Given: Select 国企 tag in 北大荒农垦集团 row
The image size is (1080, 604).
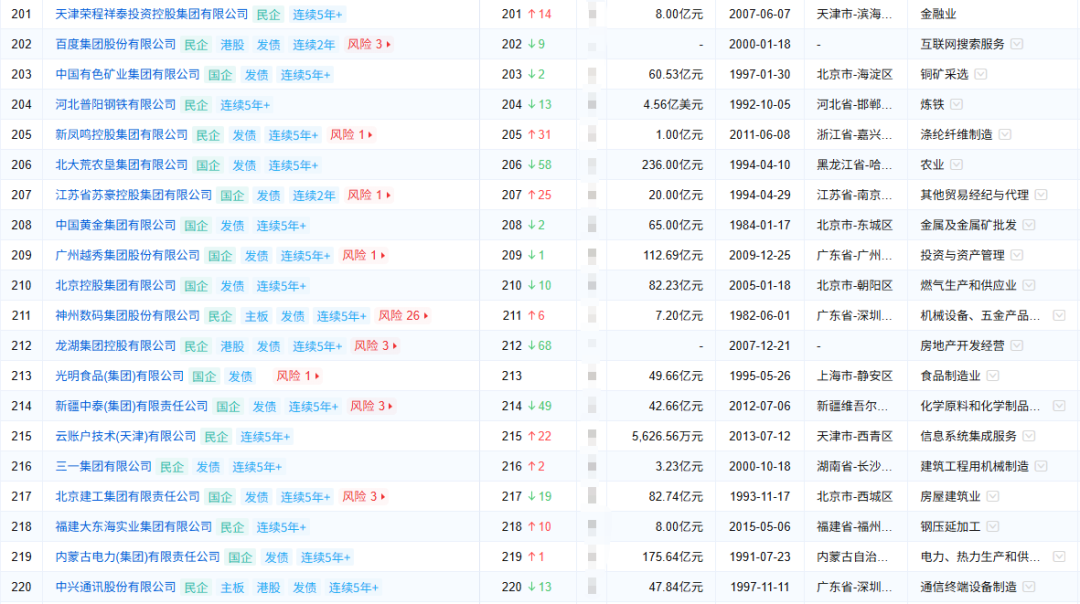Looking at the screenshot, I should 208,165.
